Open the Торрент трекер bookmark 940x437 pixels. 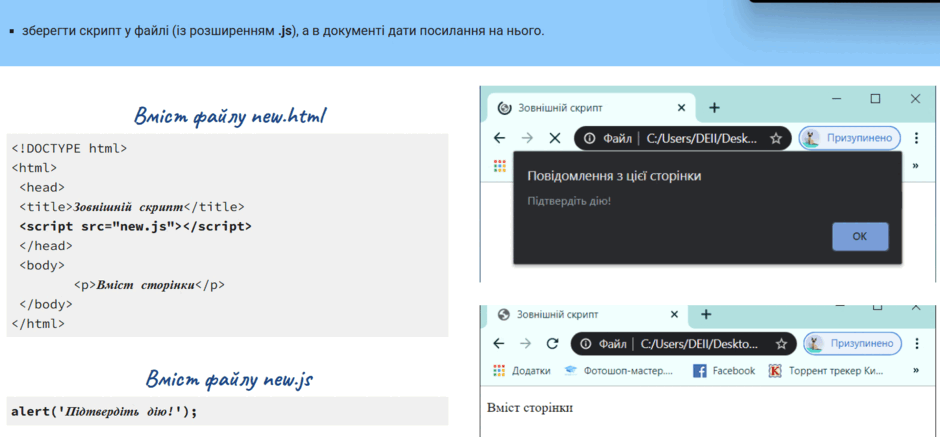(x=826, y=371)
